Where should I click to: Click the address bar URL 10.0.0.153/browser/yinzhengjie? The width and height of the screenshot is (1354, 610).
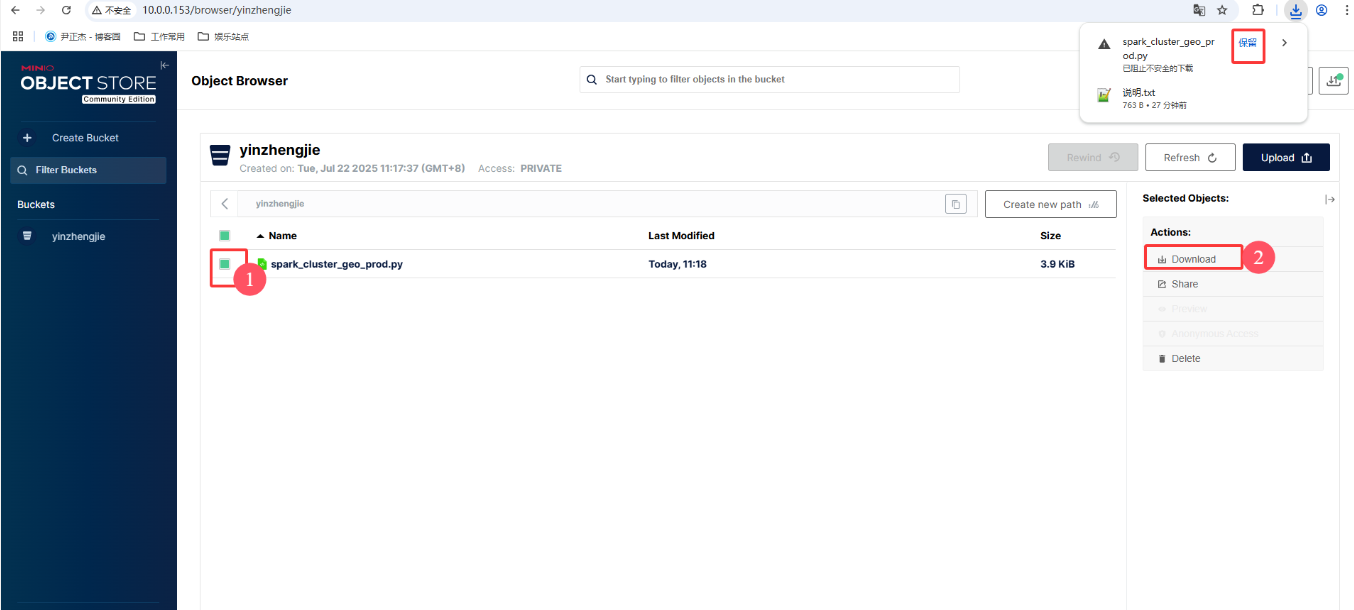tap(216, 10)
